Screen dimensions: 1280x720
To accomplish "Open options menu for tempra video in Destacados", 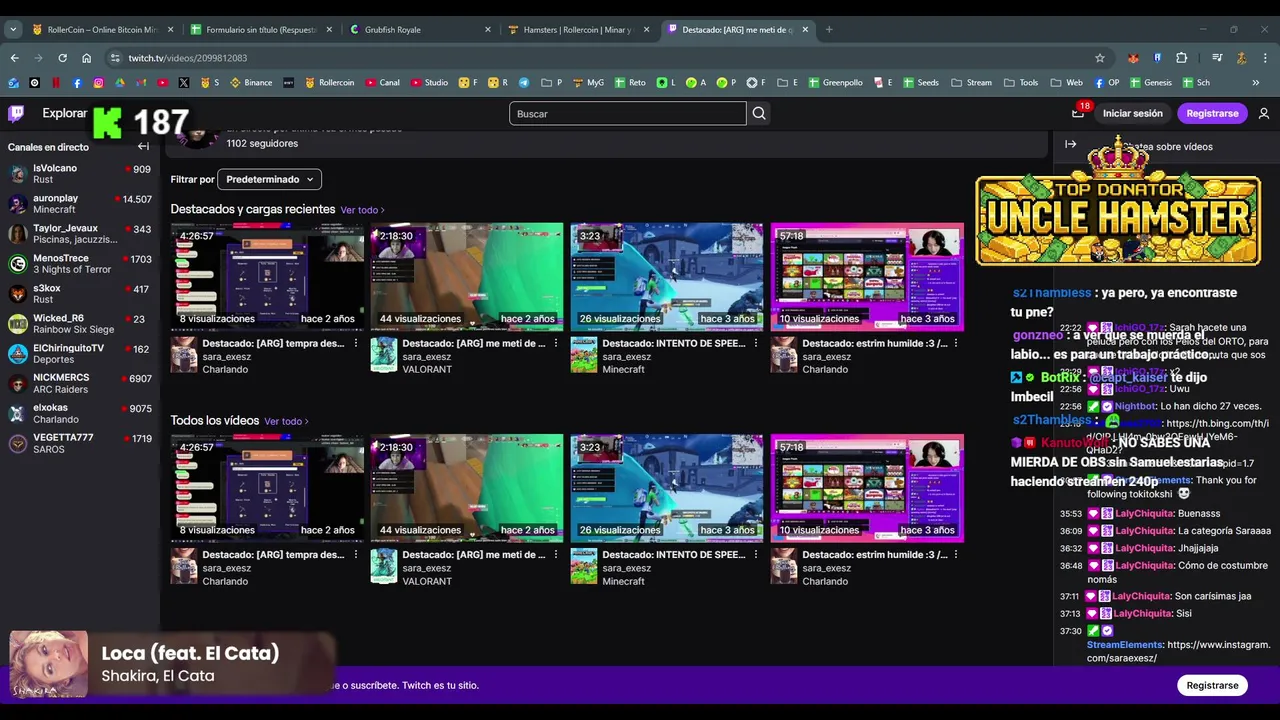I will [355, 343].
